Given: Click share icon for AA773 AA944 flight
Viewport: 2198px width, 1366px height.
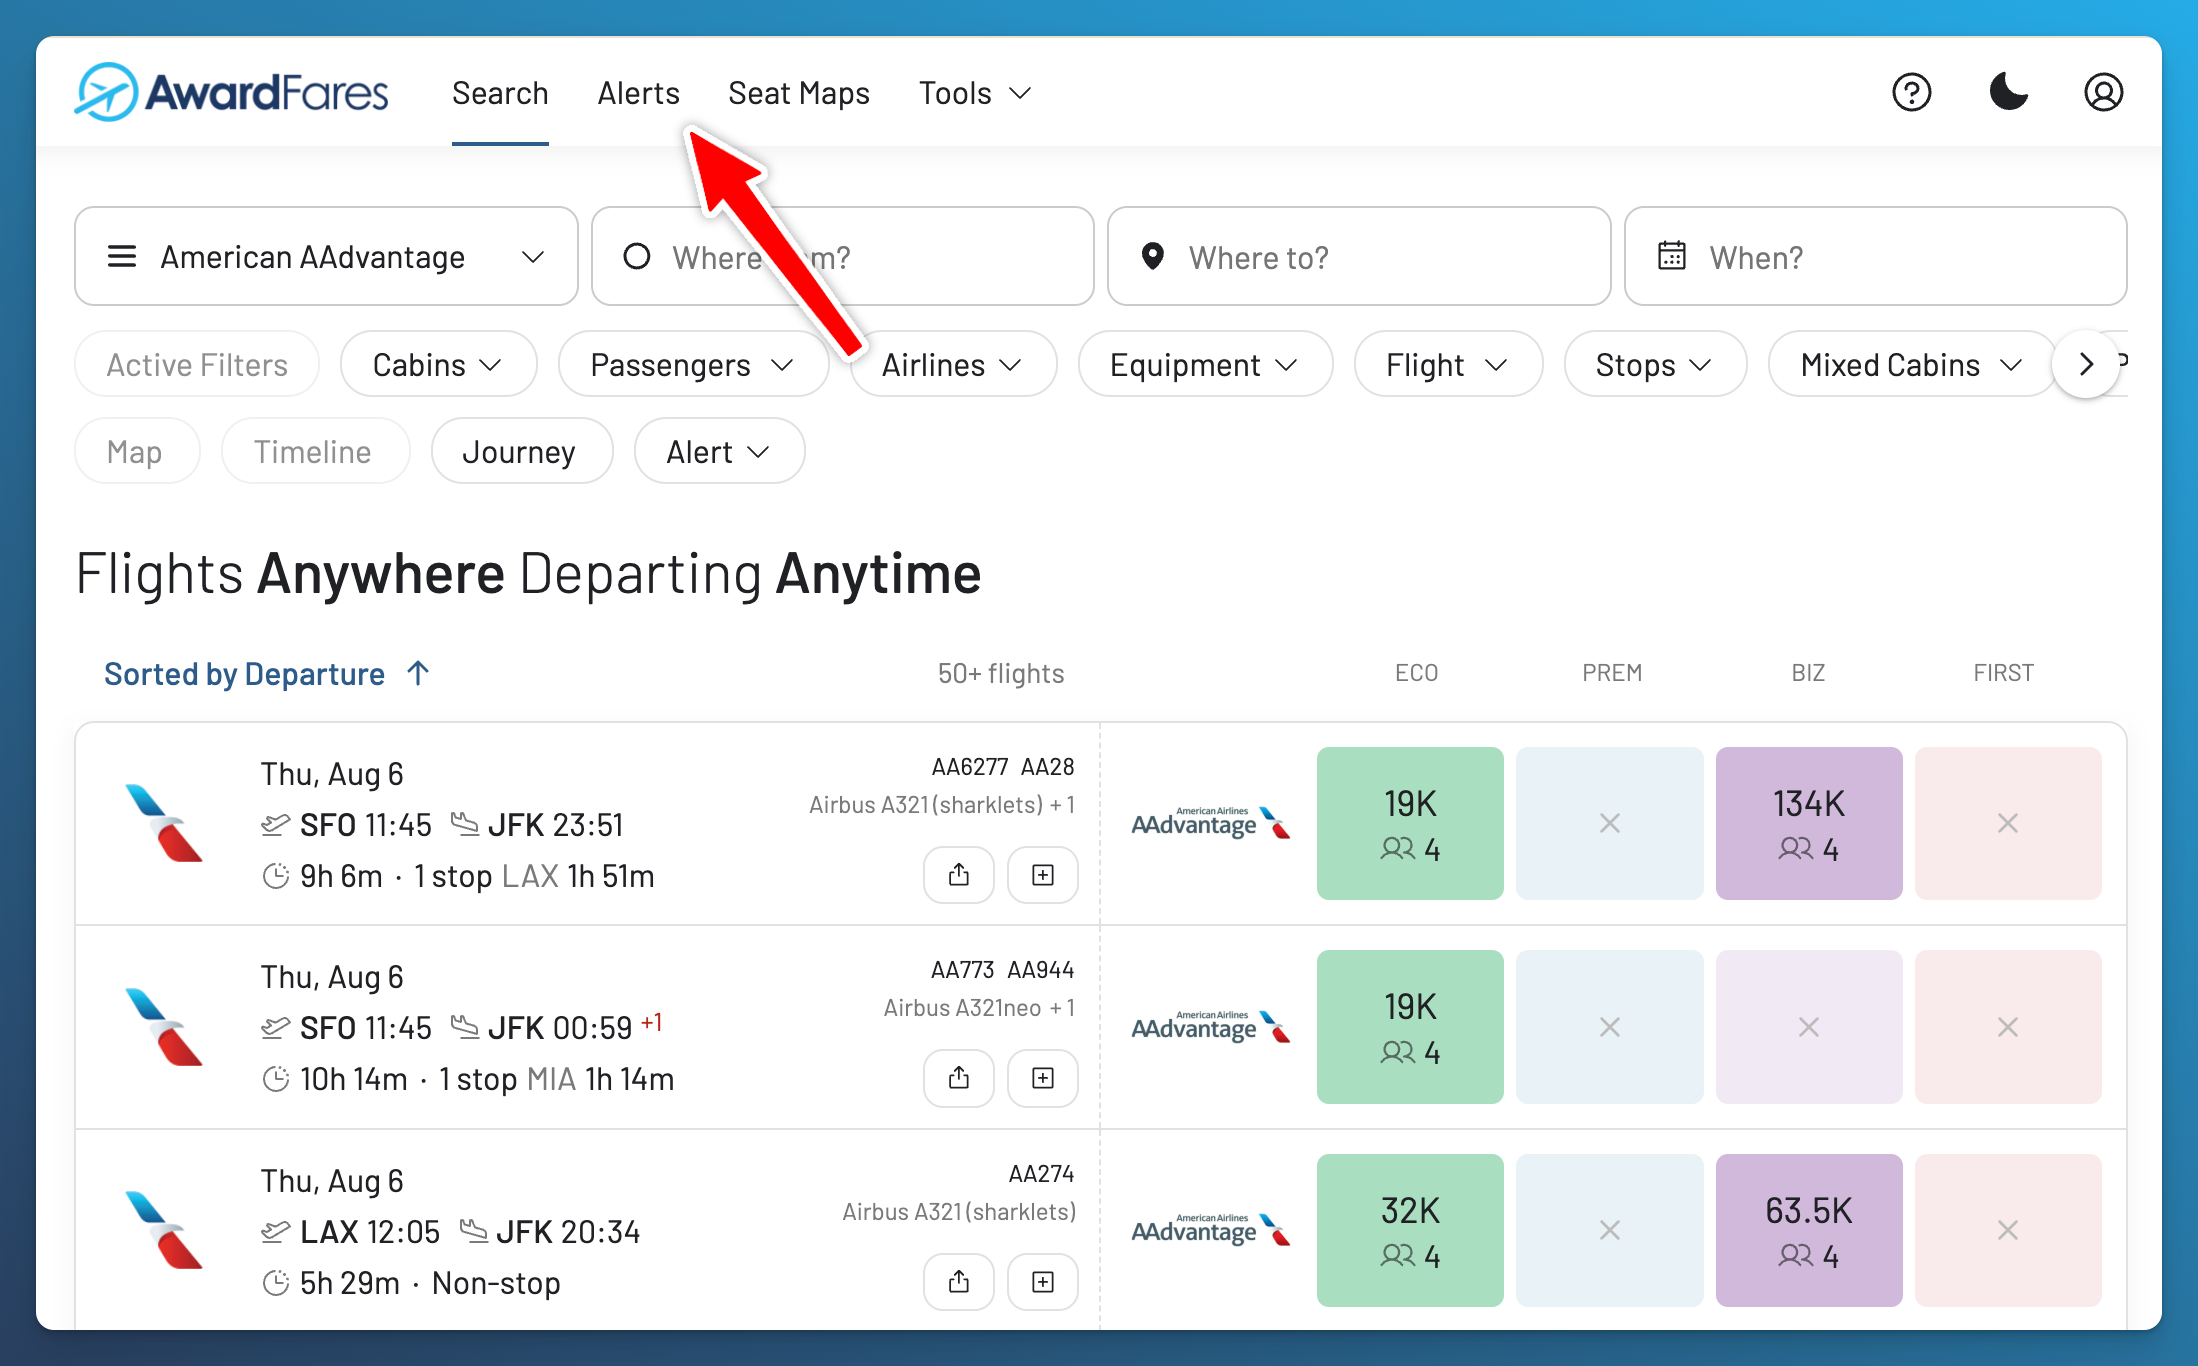Looking at the screenshot, I should click(x=959, y=1078).
